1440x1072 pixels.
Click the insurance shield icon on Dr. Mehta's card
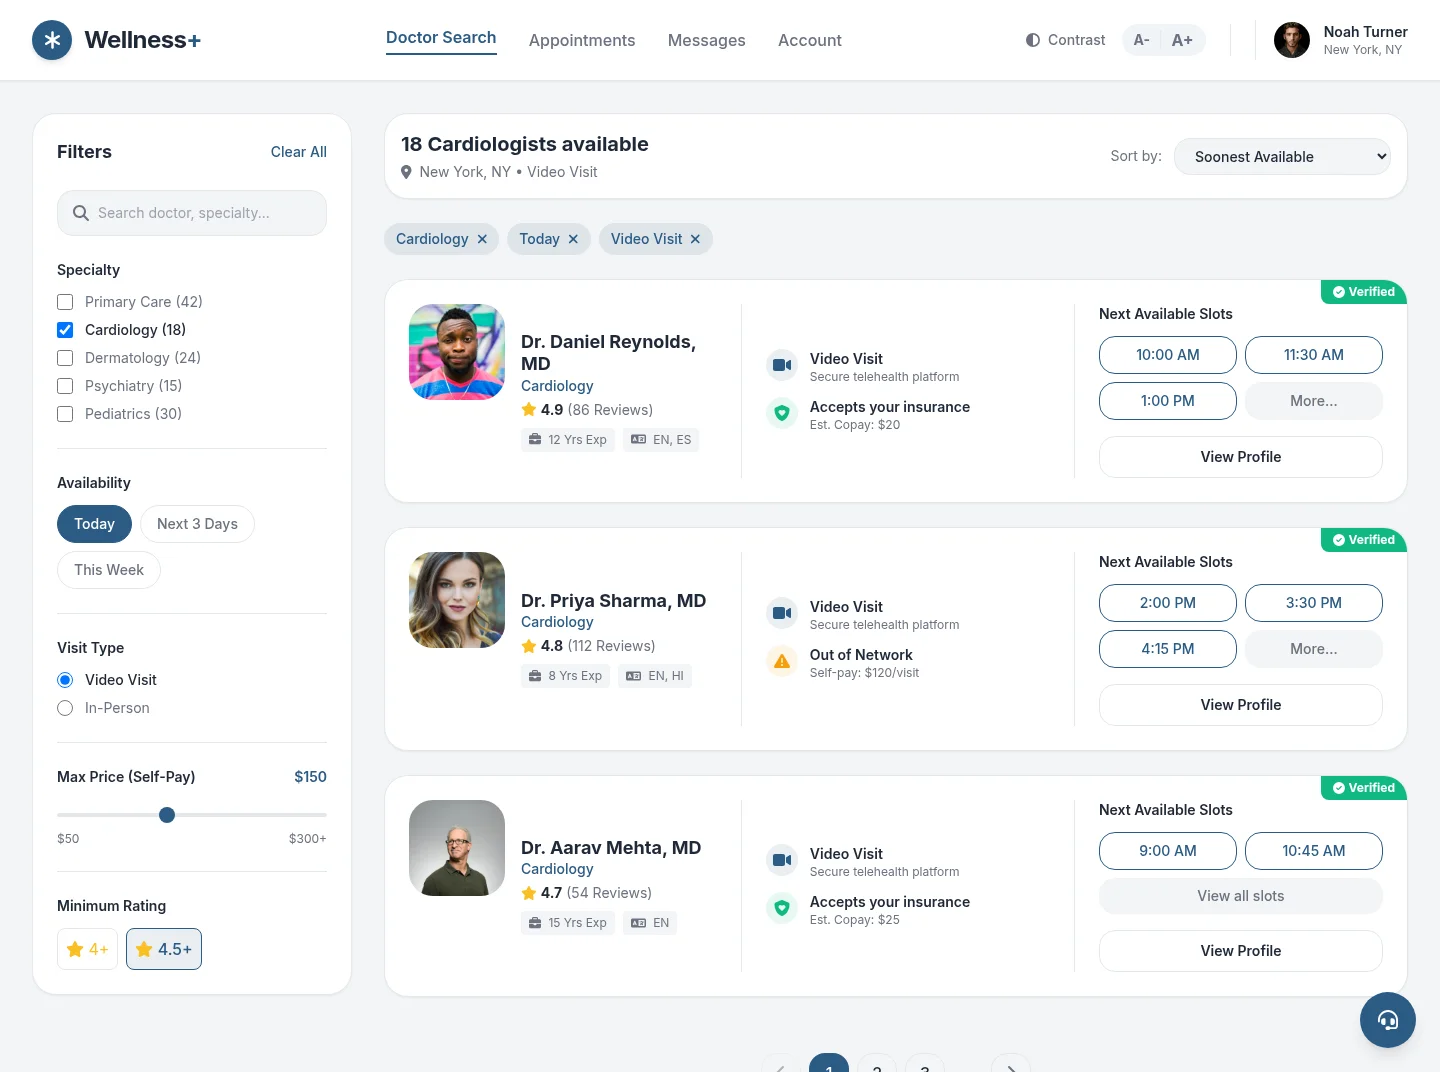coord(782,908)
